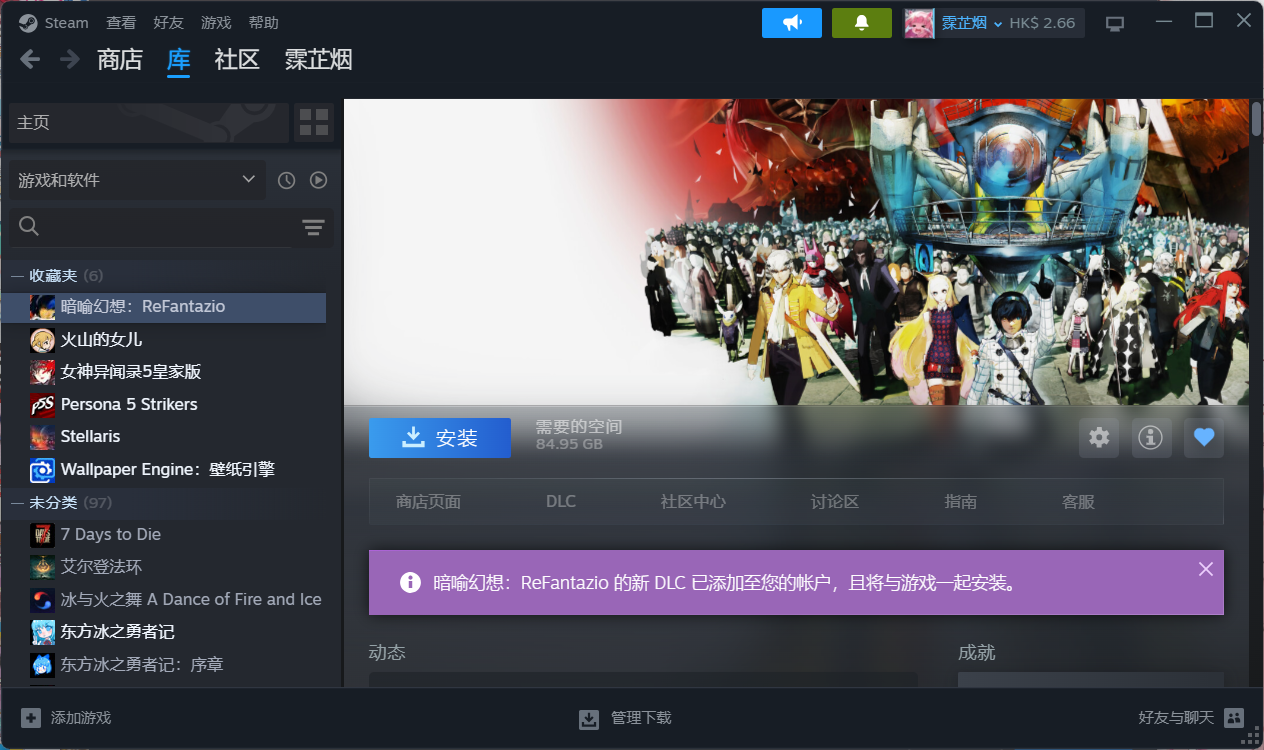Open friends and chat icon

click(1234, 717)
